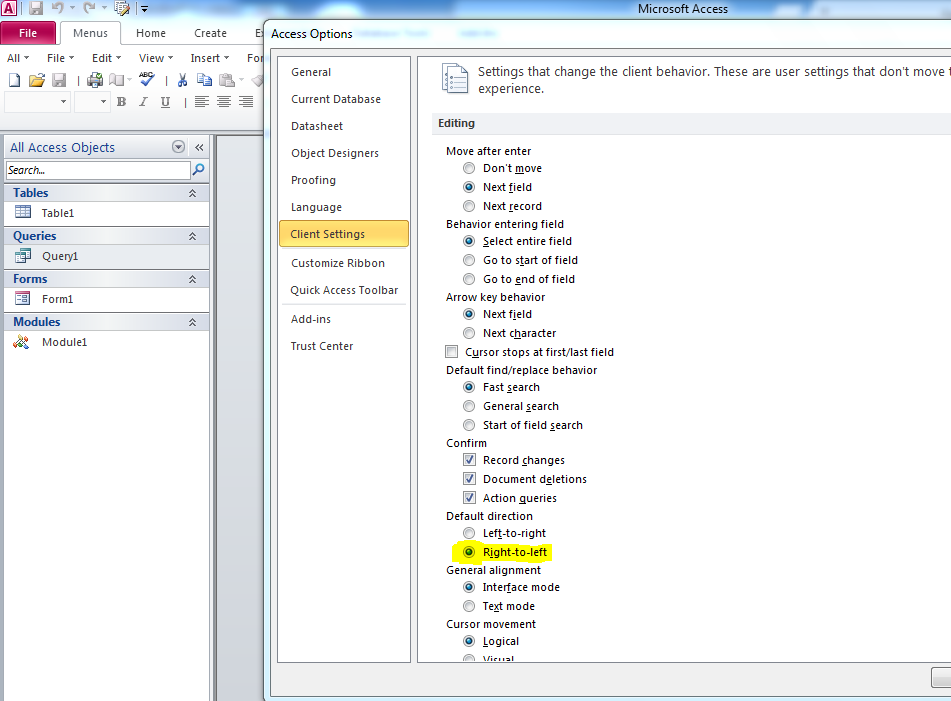Select Next record under Move after enter
This screenshot has height=701, width=951.
click(469, 206)
